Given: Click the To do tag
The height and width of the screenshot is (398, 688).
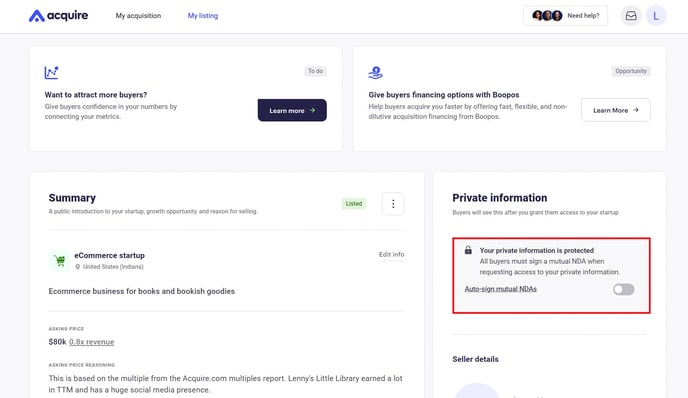Looking at the screenshot, I should coord(315,71).
